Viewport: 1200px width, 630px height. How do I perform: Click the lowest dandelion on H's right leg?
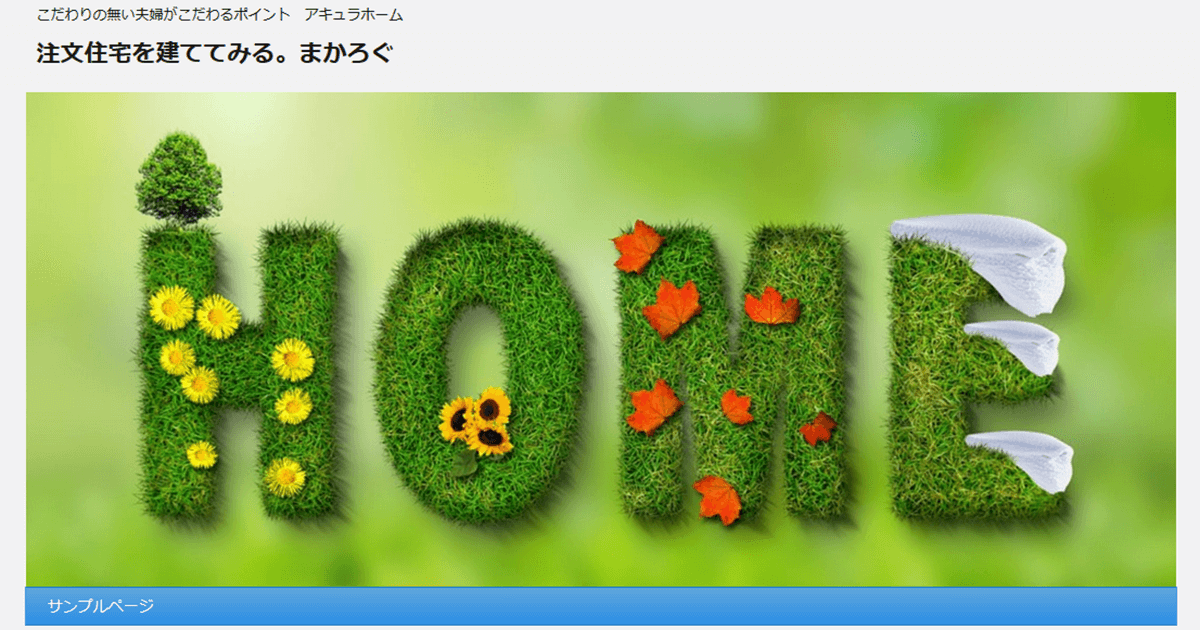point(285,476)
